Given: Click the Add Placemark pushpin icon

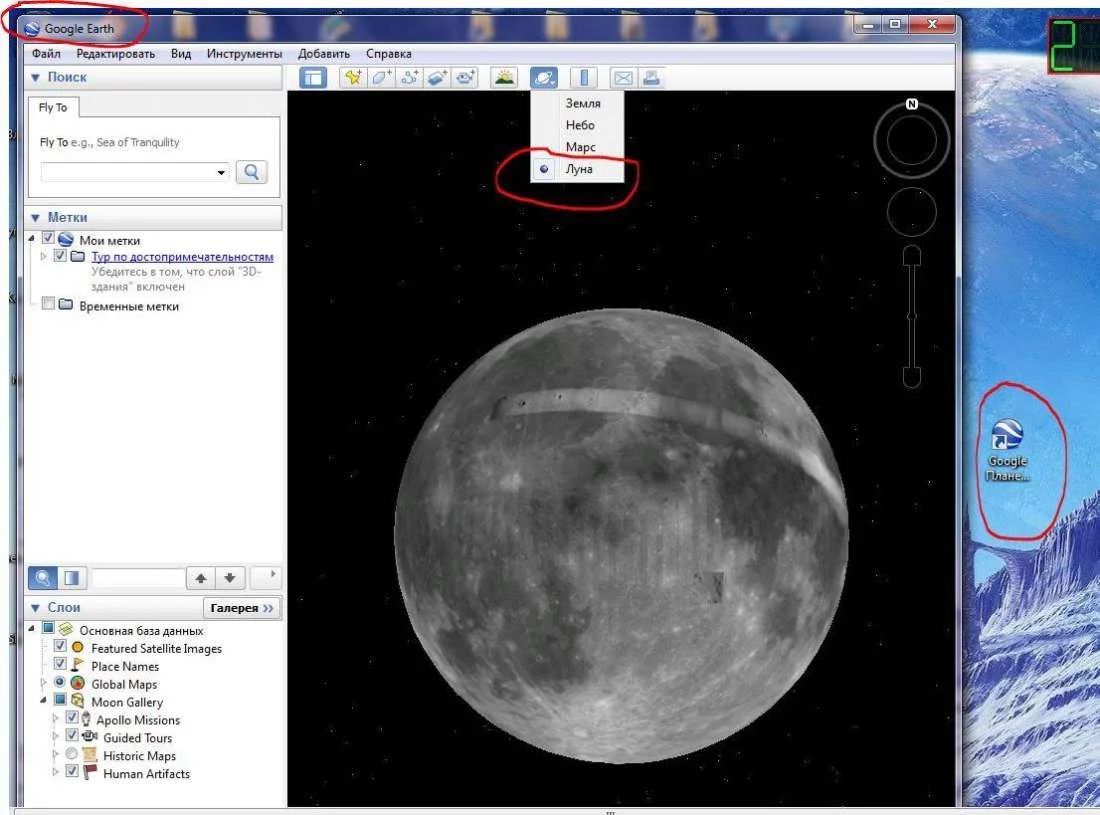Looking at the screenshot, I should pos(352,78).
